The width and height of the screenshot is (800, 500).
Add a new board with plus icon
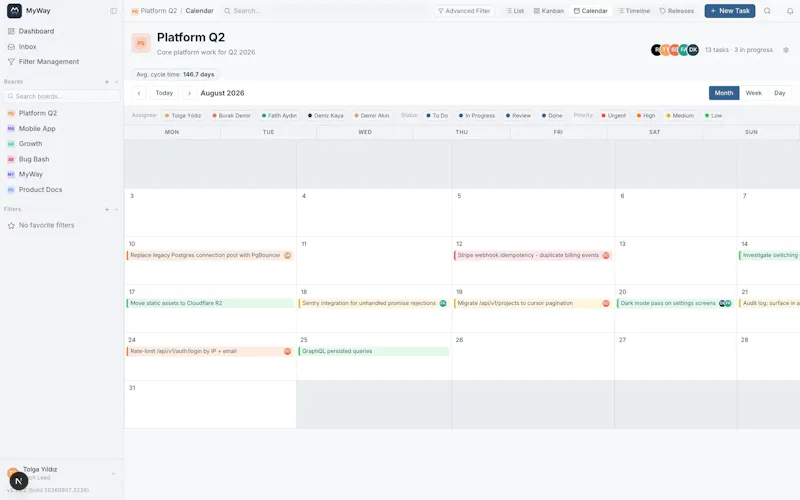point(107,82)
